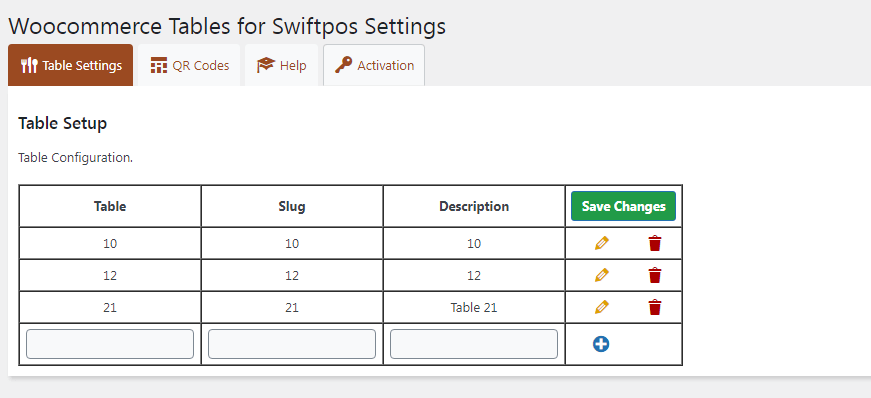Screen dimensions: 871x398
Task: Click the Woocommerce Tables for Swiftpos Settings title
Action: [227, 26]
